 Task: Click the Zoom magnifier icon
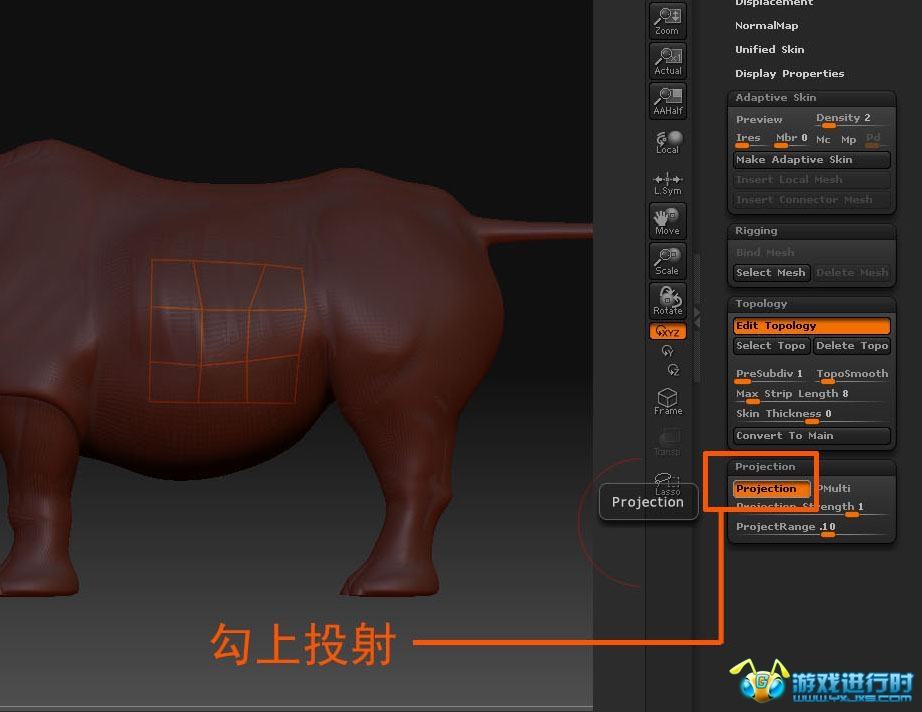point(667,21)
